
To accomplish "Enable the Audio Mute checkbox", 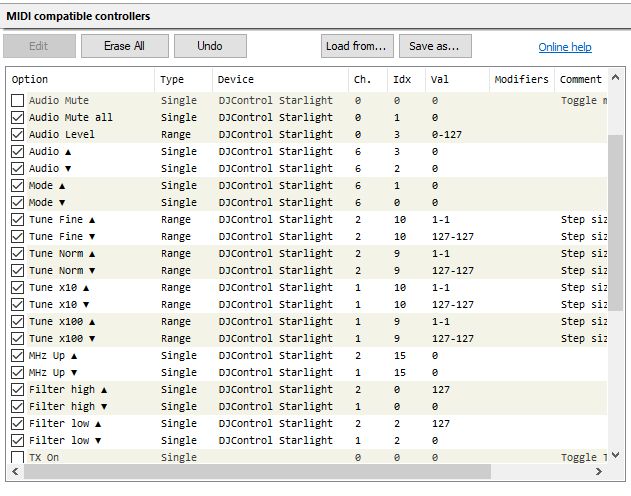I will 17,100.
